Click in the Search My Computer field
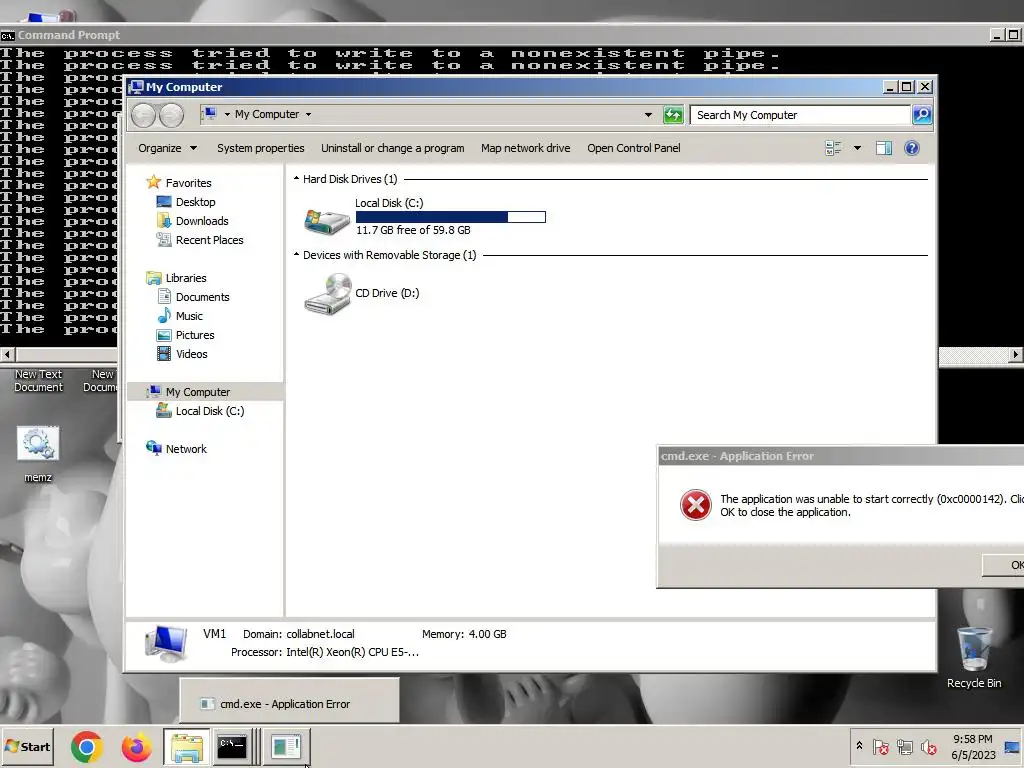The width and height of the screenshot is (1024, 768). [800, 115]
